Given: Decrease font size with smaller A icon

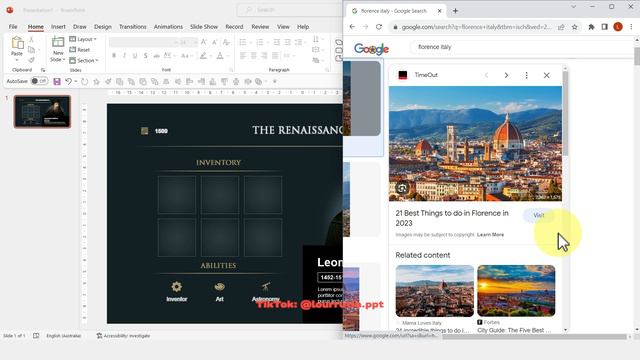Looking at the screenshot, I should (215, 42).
